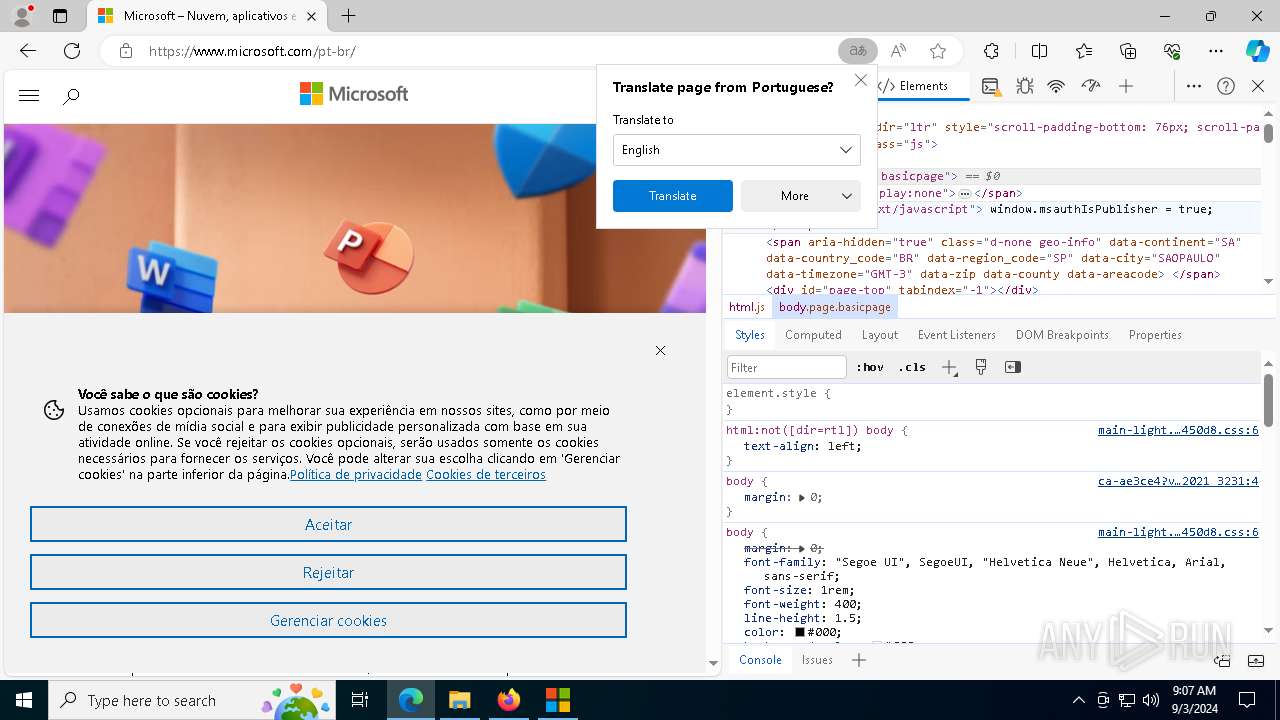Open the Issues drawer tab
Screen dimensions: 1280x720
[x=817, y=660]
